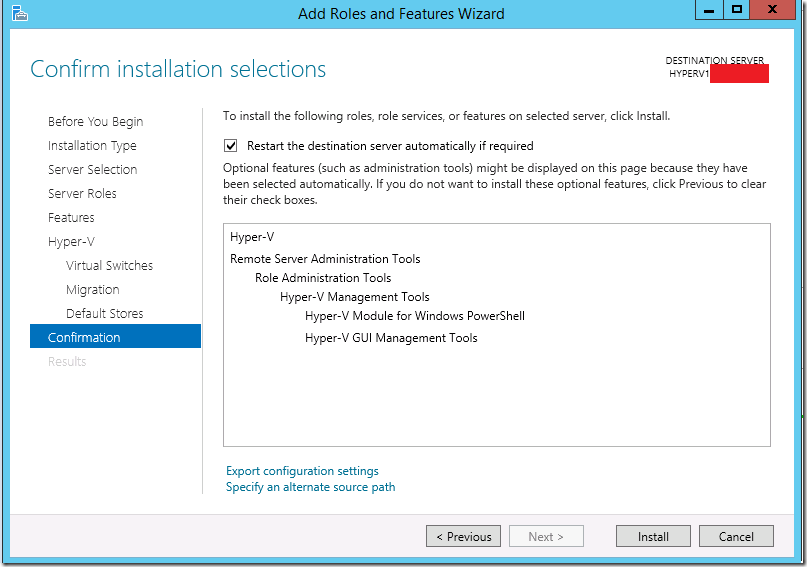807x567 pixels.
Task: Click the Confirm installation selections heading
Action: pyautogui.click(x=178, y=69)
